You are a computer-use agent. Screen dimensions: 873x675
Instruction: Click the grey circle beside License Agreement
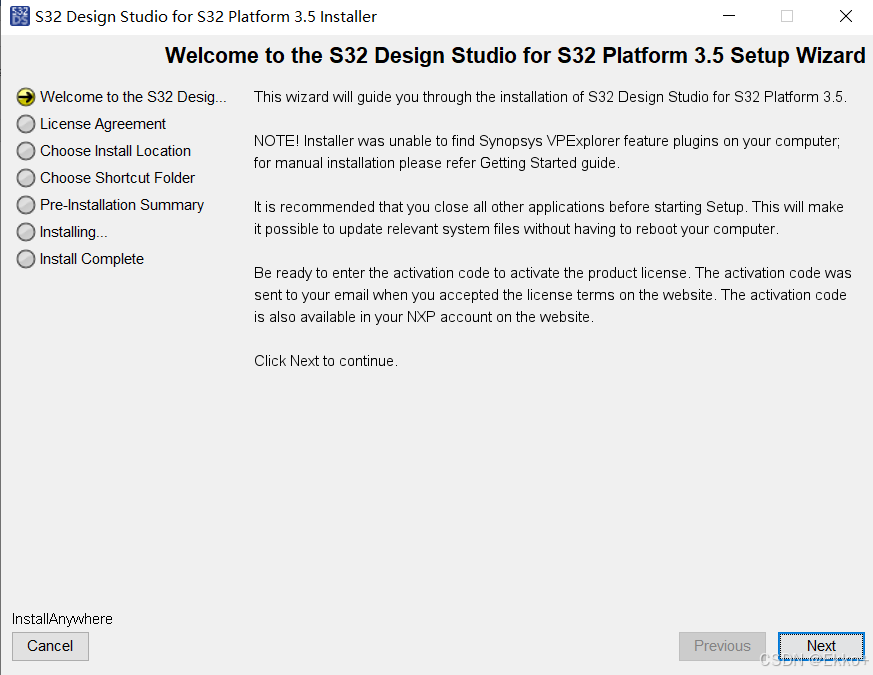(26, 124)
